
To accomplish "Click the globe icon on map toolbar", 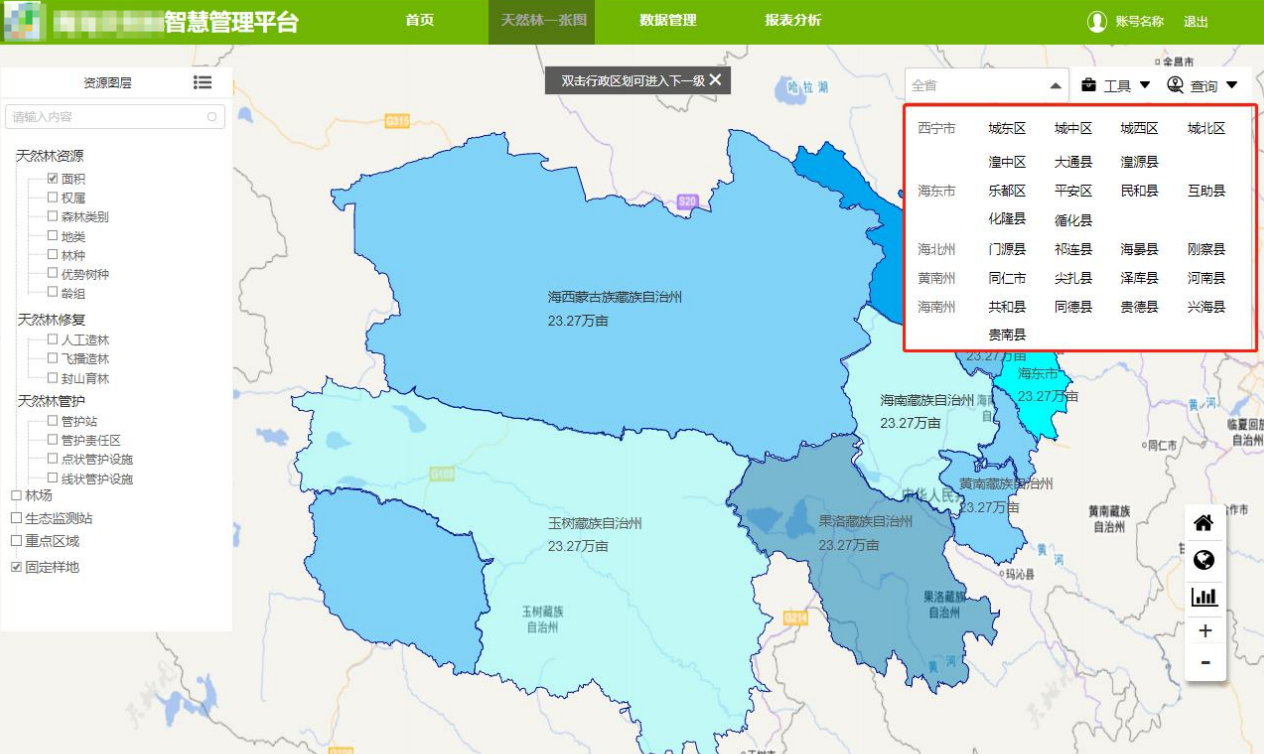I will point(1204,560).
